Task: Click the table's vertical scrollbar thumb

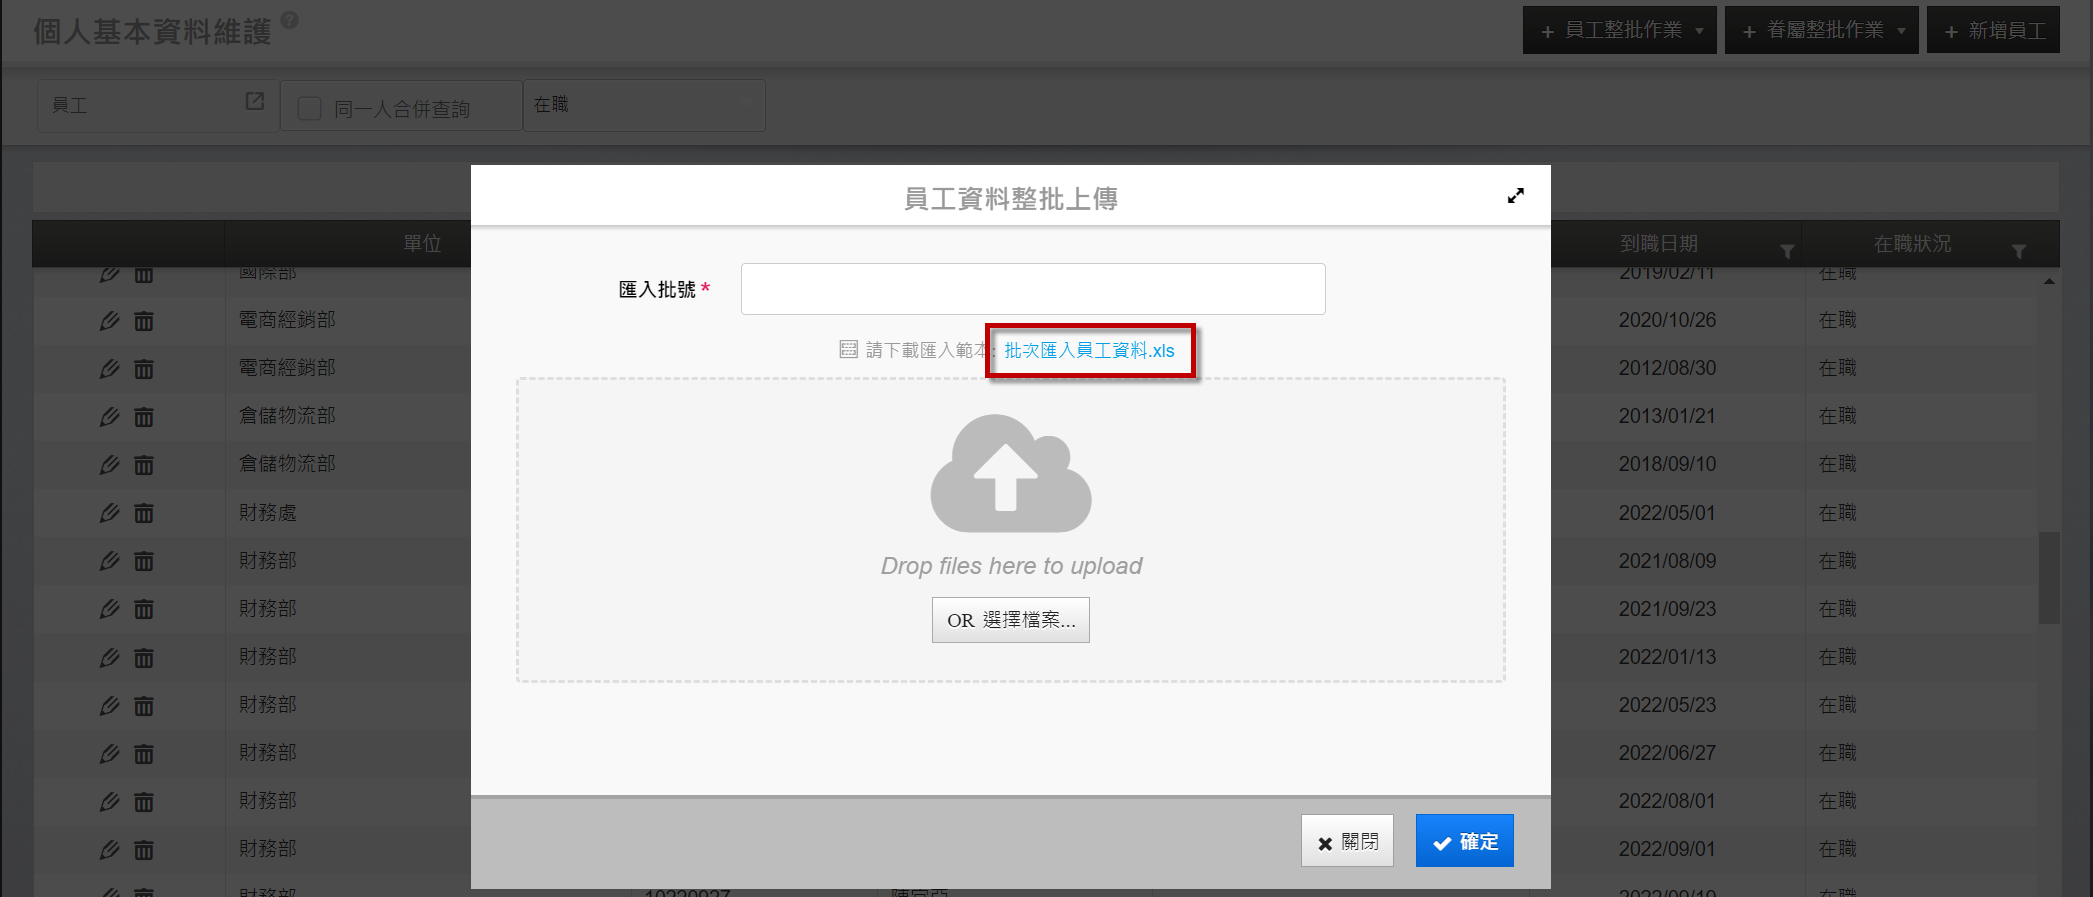Action: point(2049,577)
